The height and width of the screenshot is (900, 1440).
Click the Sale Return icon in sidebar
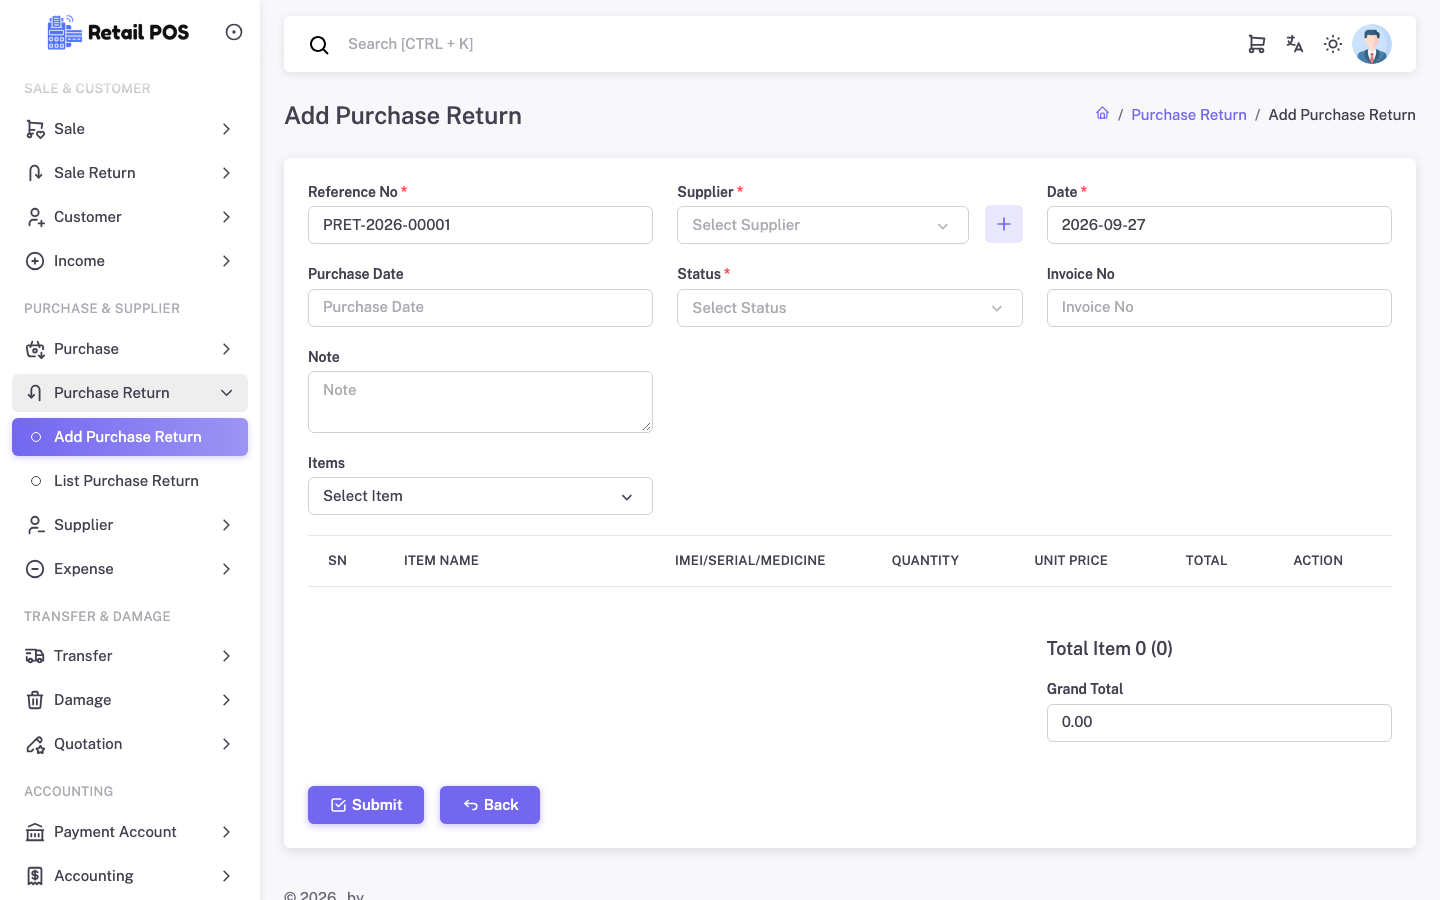coord(35,173)
